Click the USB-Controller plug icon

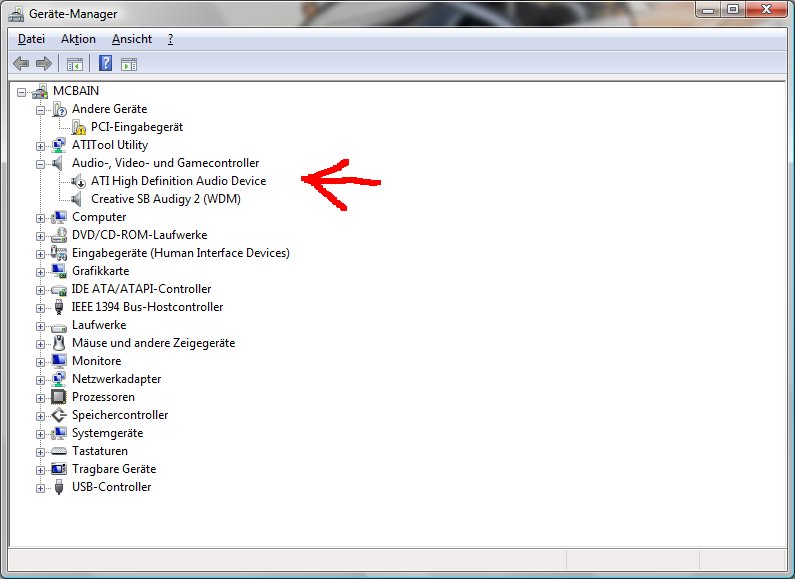pos(59,487)
